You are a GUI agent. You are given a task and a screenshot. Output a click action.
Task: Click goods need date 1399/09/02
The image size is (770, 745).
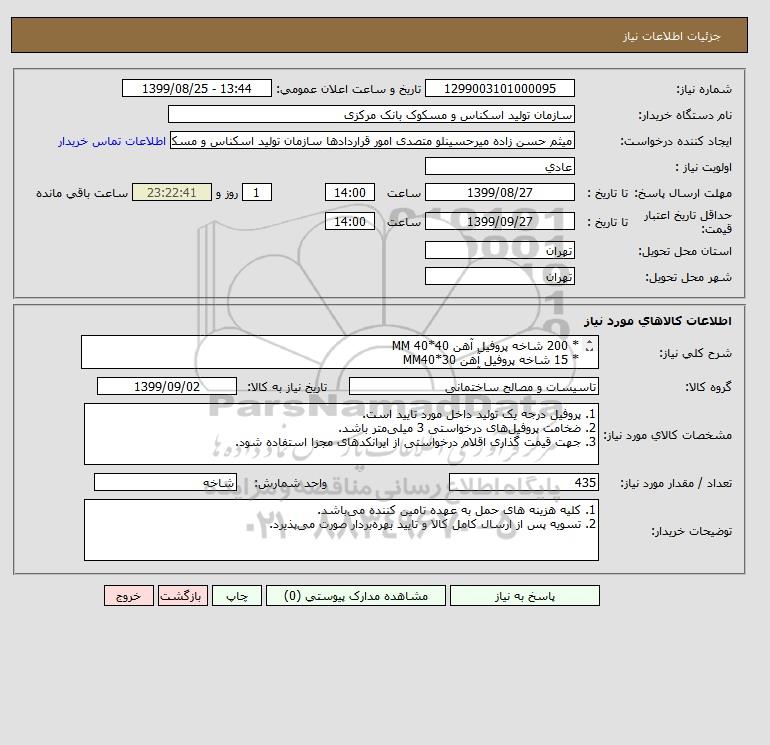coord(166,386)
